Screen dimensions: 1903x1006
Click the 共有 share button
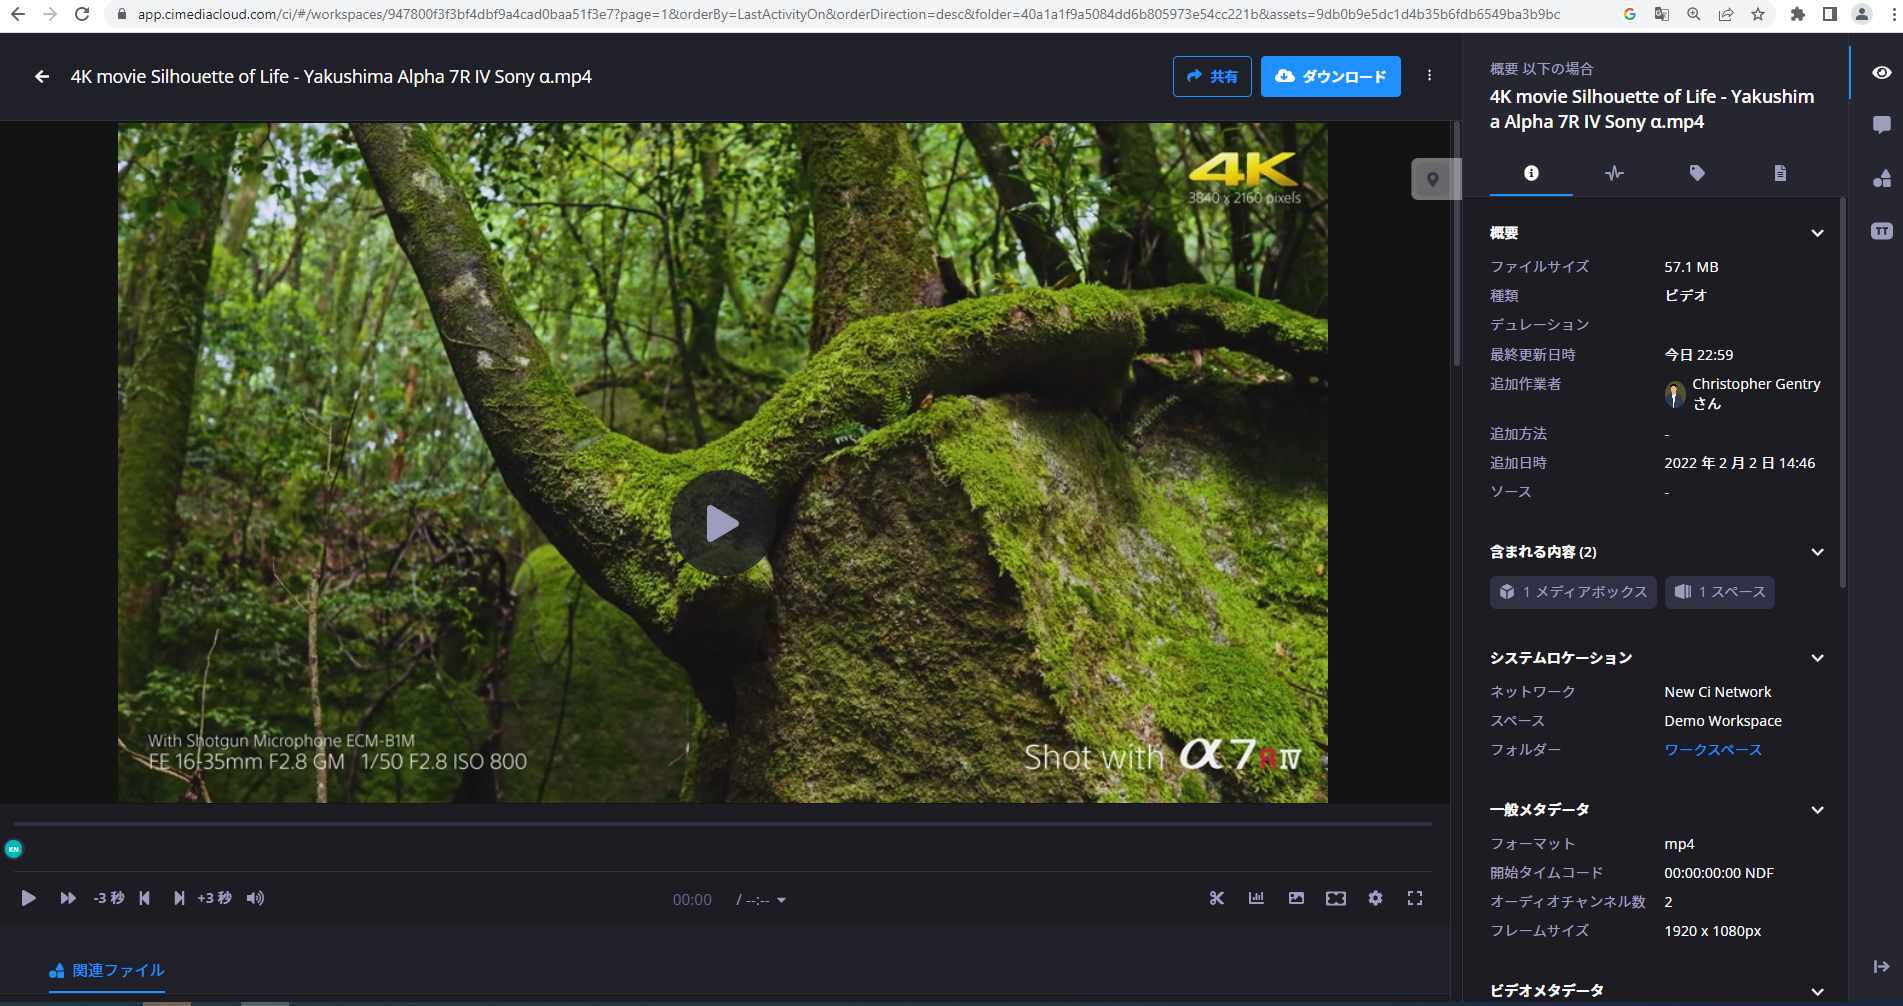(1212, 77)
